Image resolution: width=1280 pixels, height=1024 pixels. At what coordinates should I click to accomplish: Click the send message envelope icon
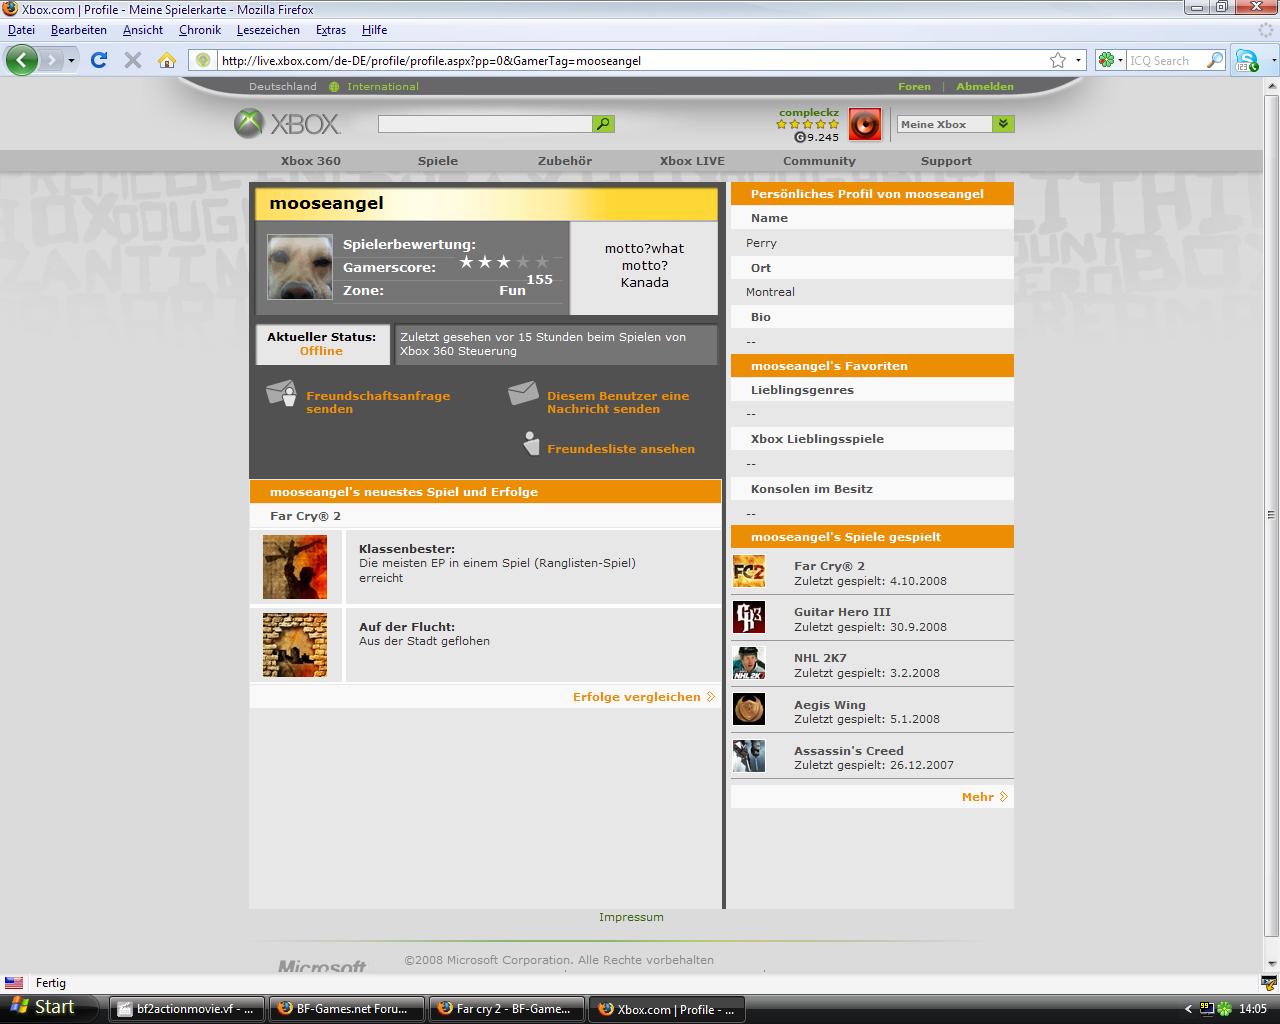pos(523,393)
